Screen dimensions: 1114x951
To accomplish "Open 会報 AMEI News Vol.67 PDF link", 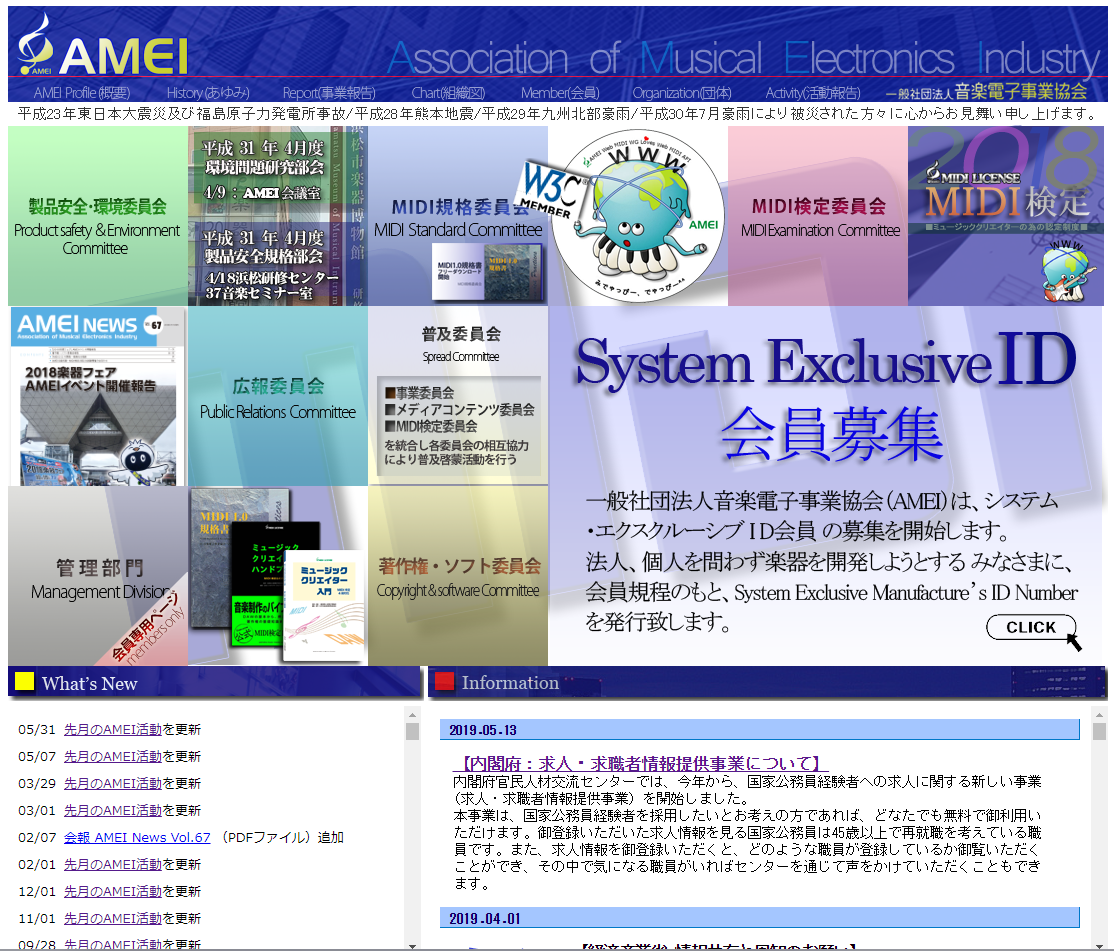I will pyautogui.click(x=137, y=837).
